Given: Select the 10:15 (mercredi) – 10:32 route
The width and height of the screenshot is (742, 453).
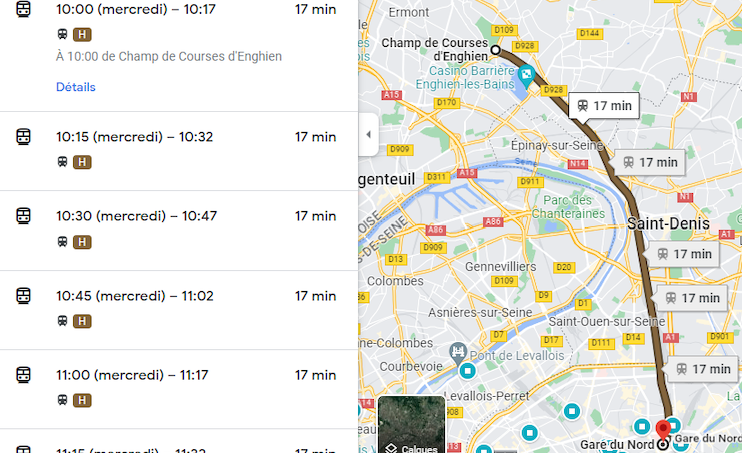Looking at the screenshot, I should [x=134, y=137].
